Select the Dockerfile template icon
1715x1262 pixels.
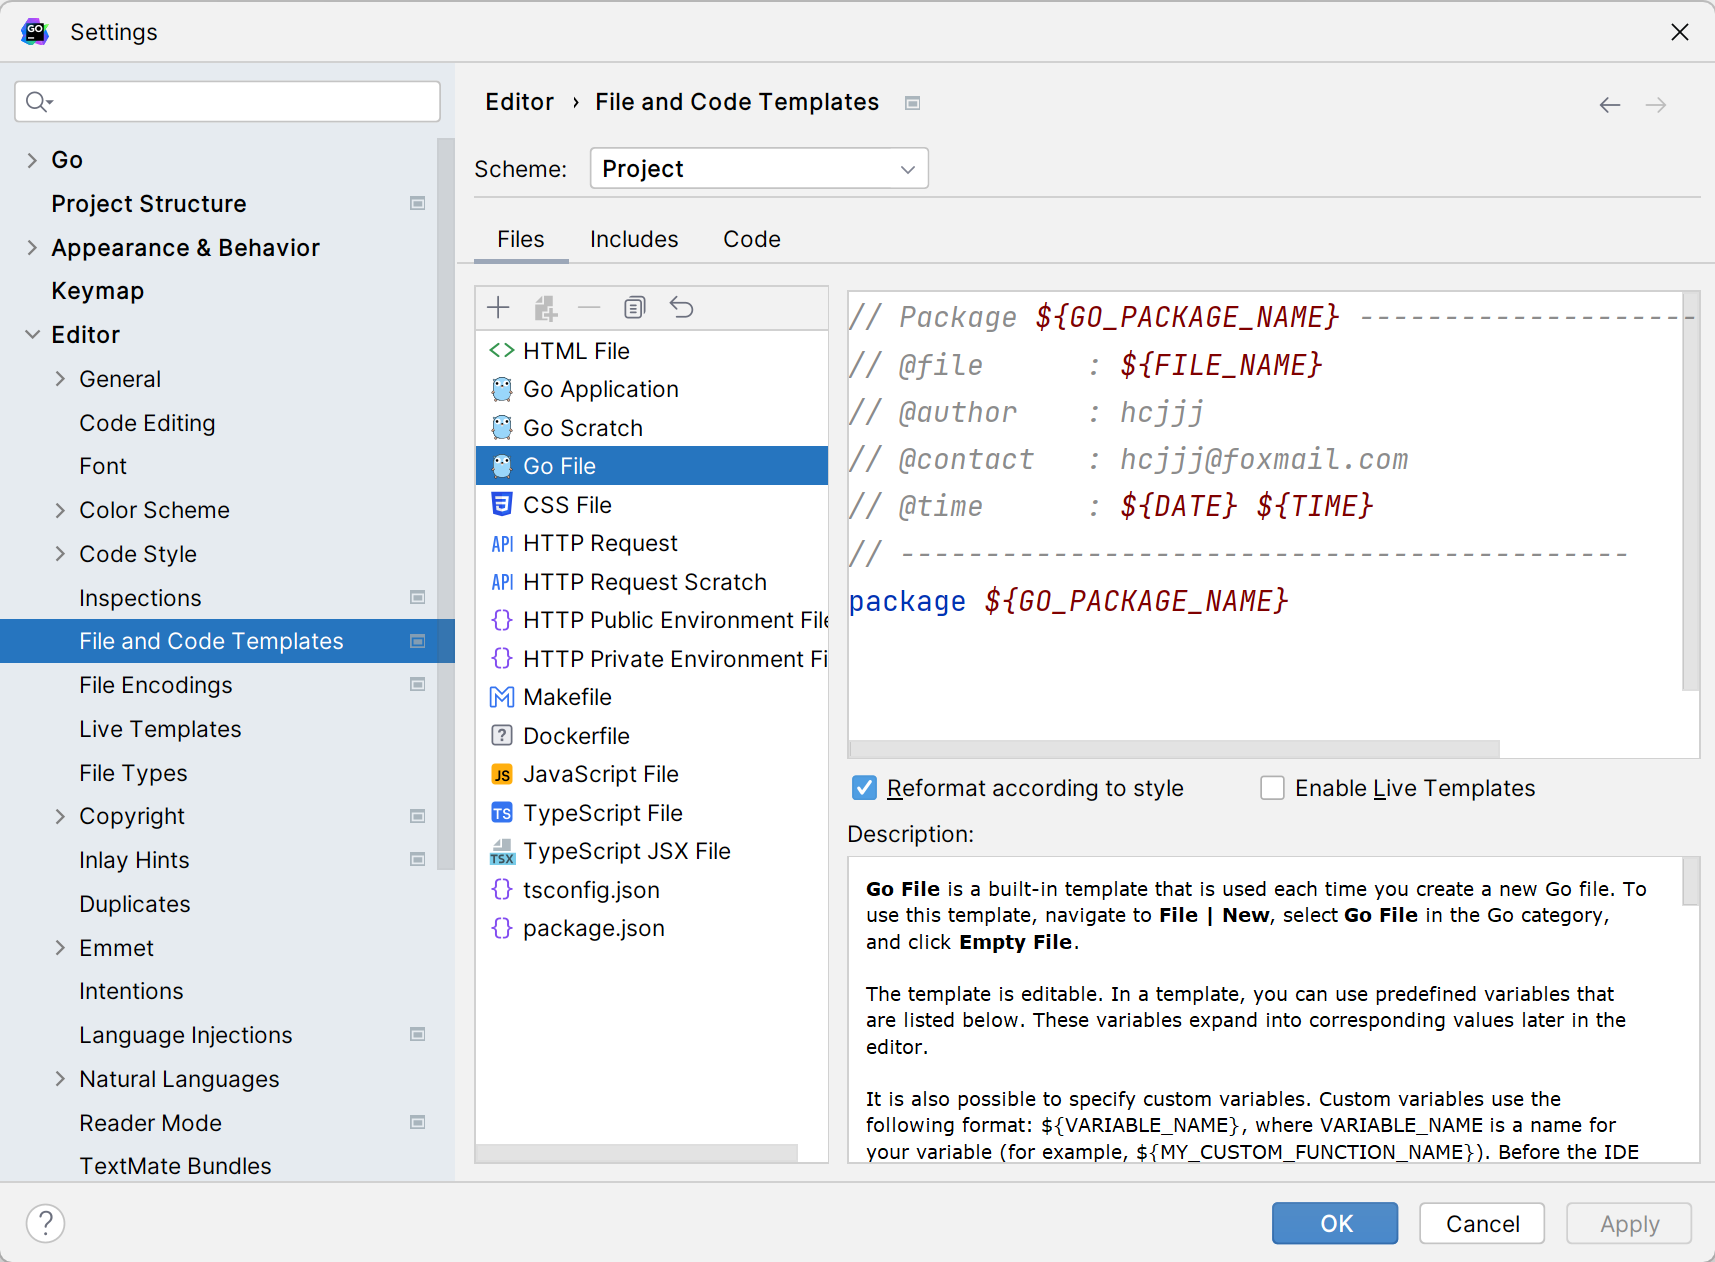[502, 736]
